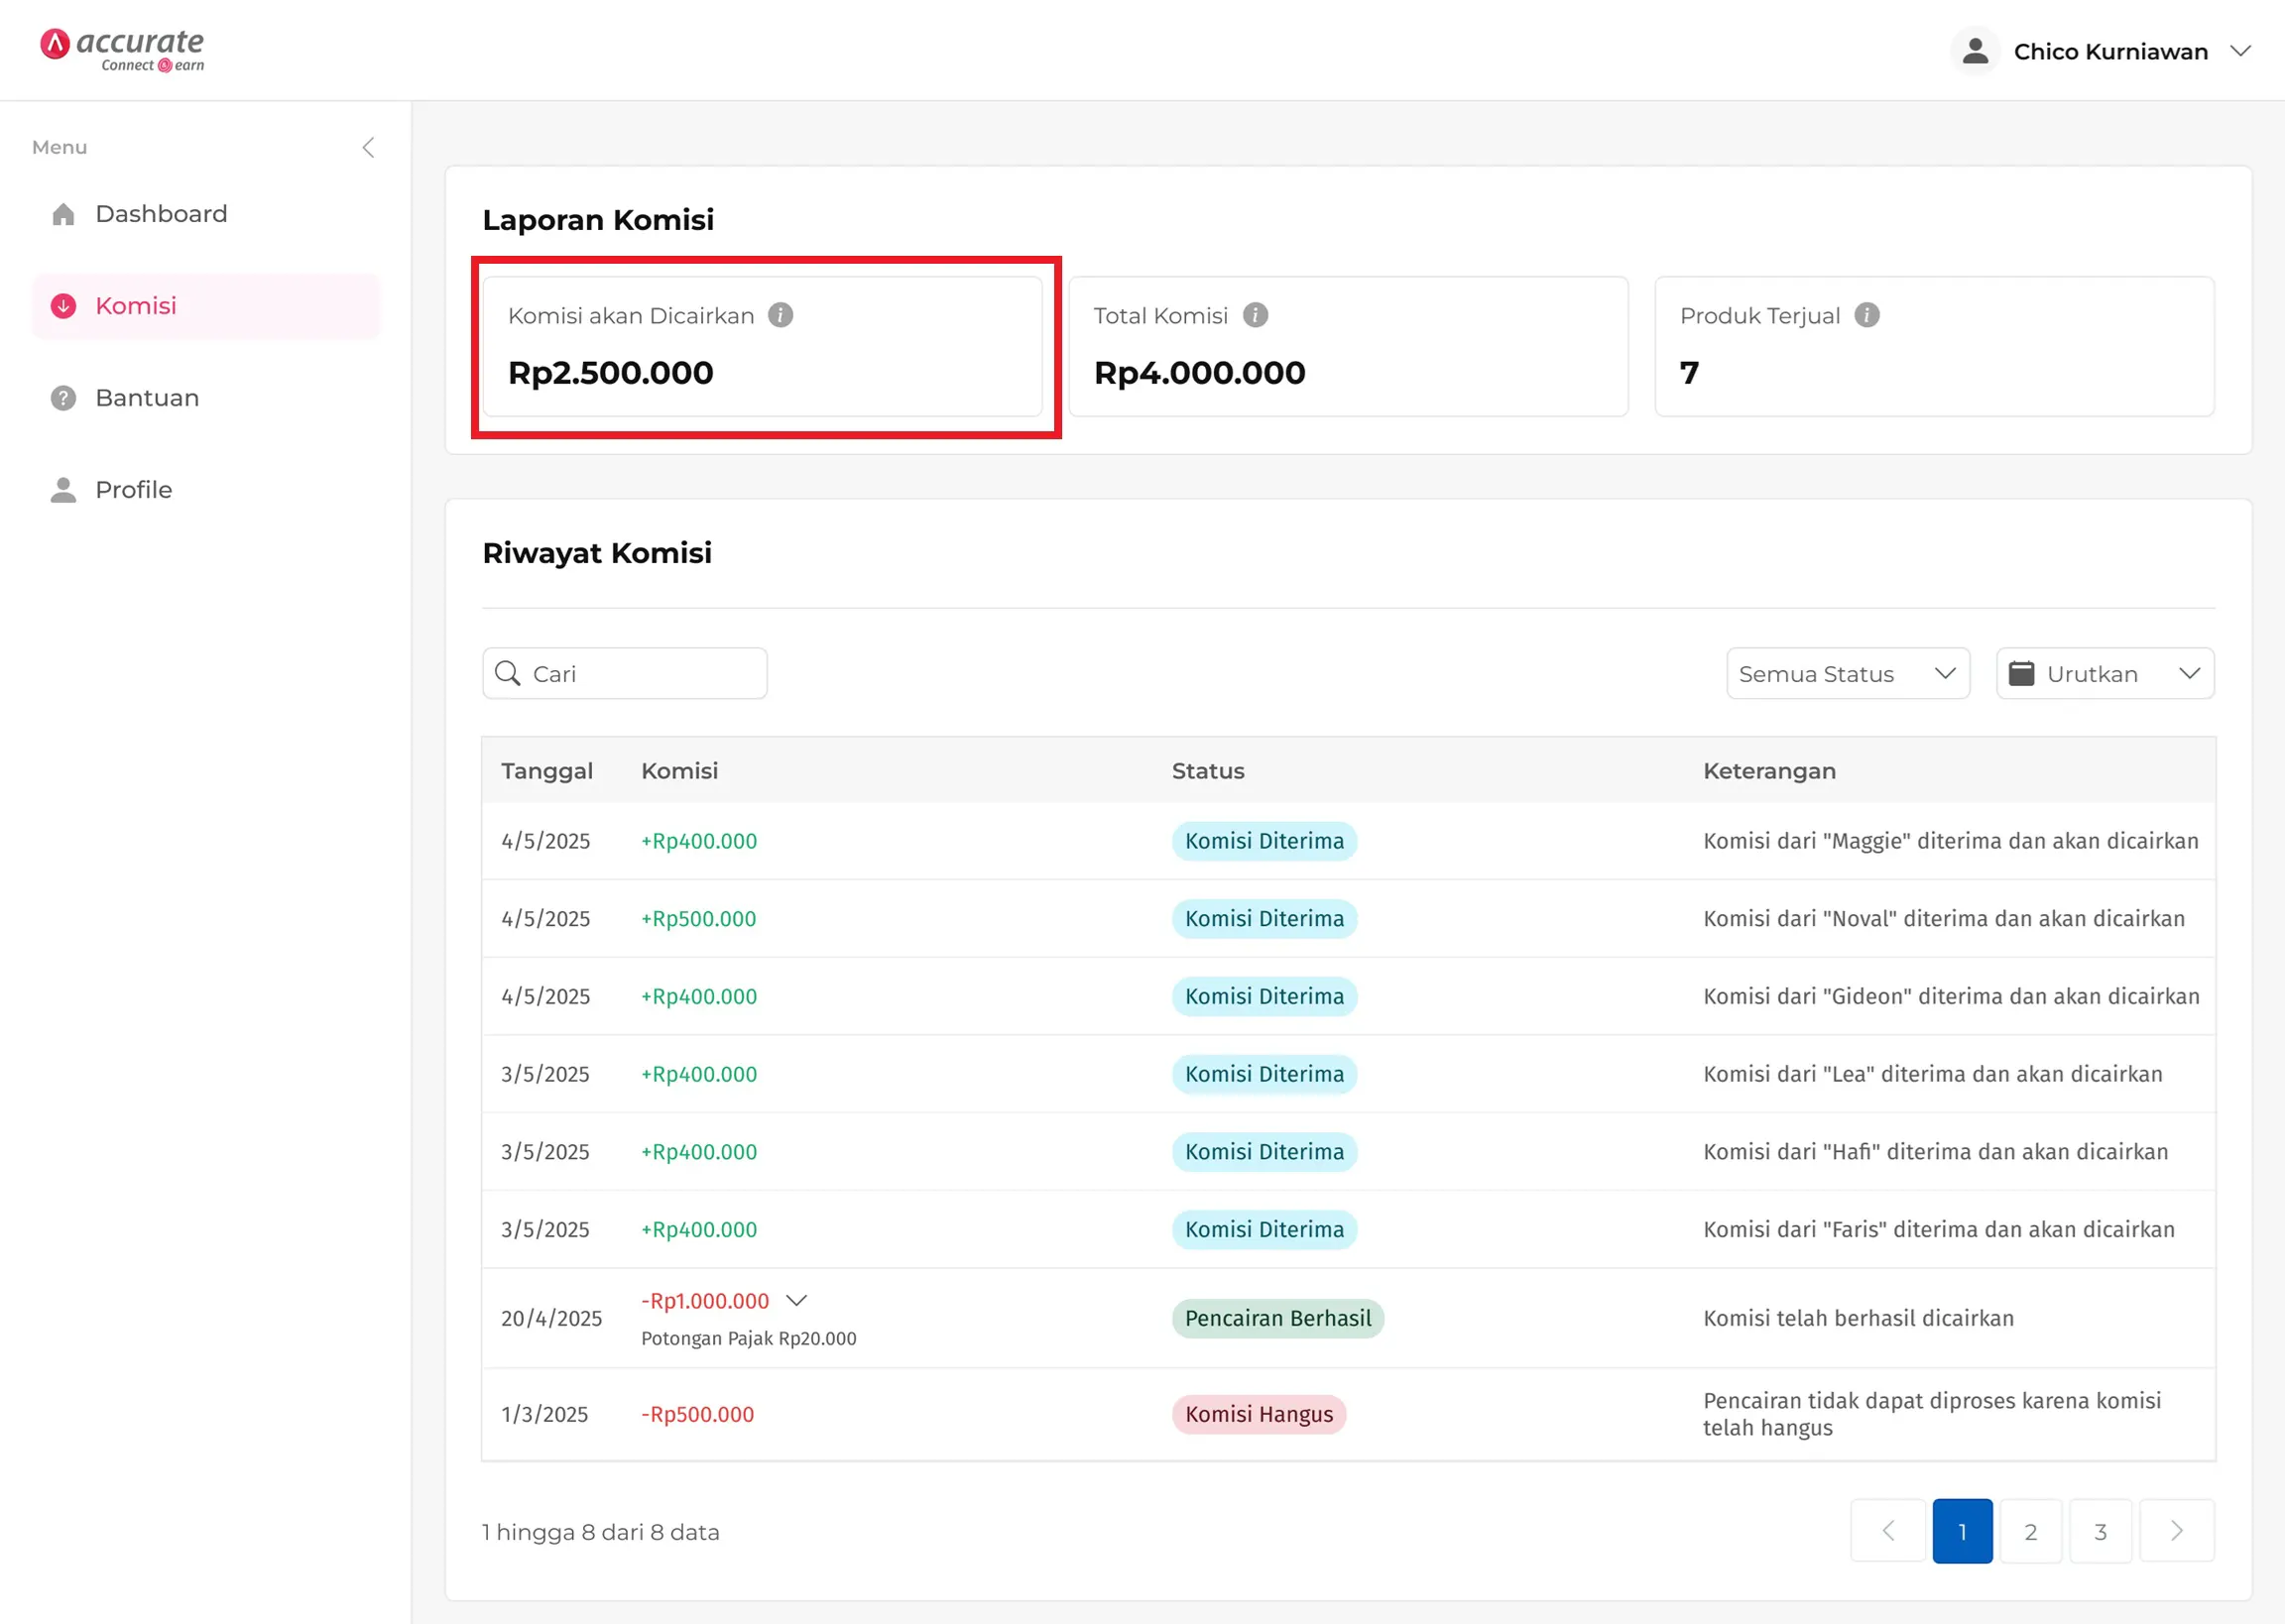This screenshot has width=2285, height=1624.
Task: Click the Bantuan question mark icon
Action: [x=63, y=398]
